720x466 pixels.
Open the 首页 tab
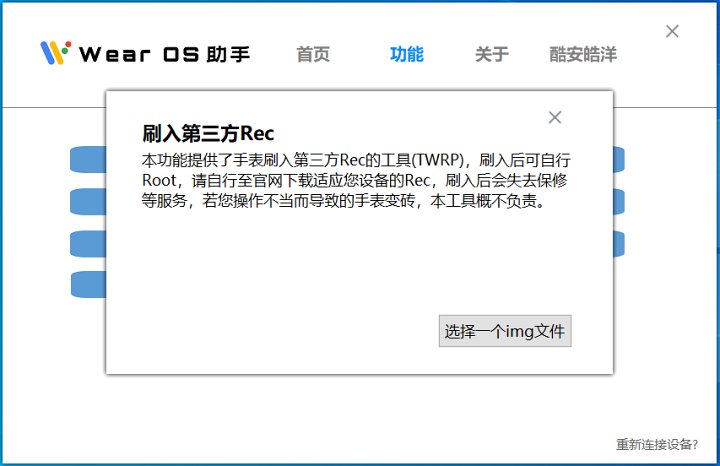(313, 54)
